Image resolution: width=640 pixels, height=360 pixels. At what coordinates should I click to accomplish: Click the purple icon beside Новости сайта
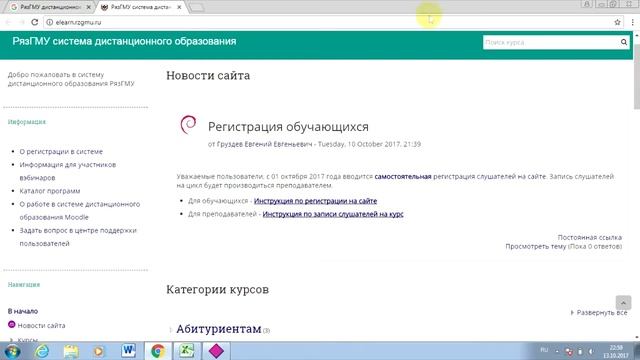[x=11, y=324]
